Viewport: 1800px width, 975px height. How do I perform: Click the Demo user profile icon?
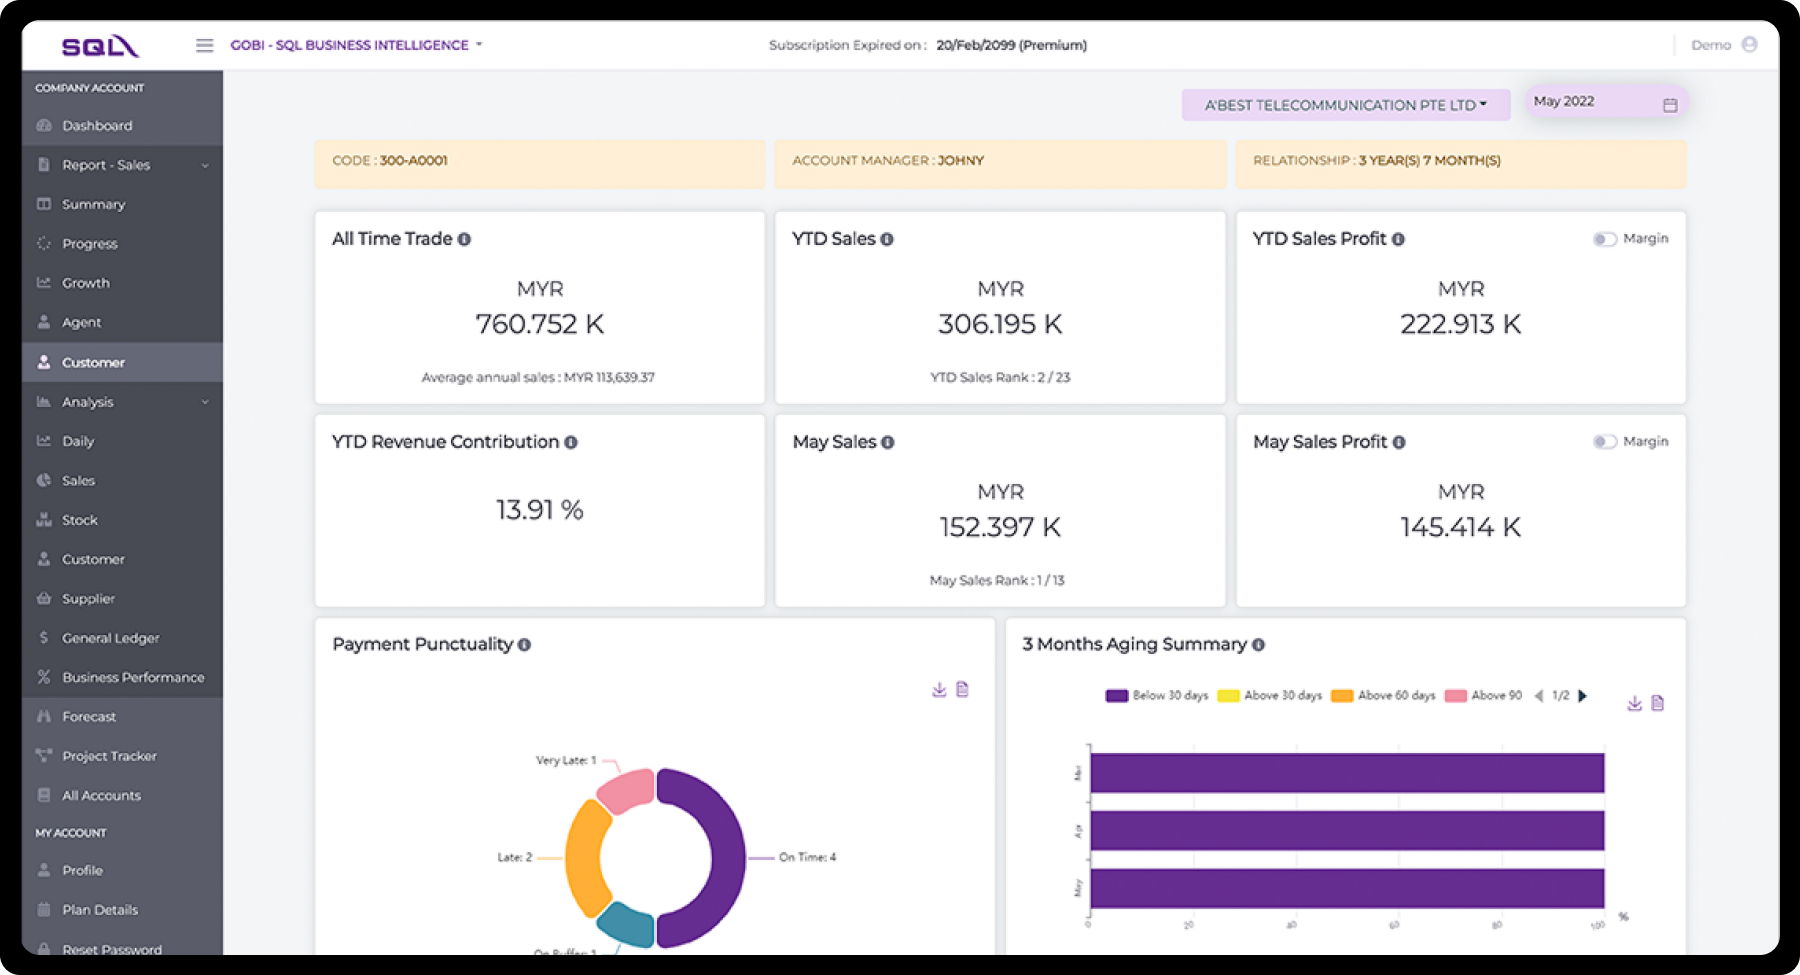(1749, 45)
